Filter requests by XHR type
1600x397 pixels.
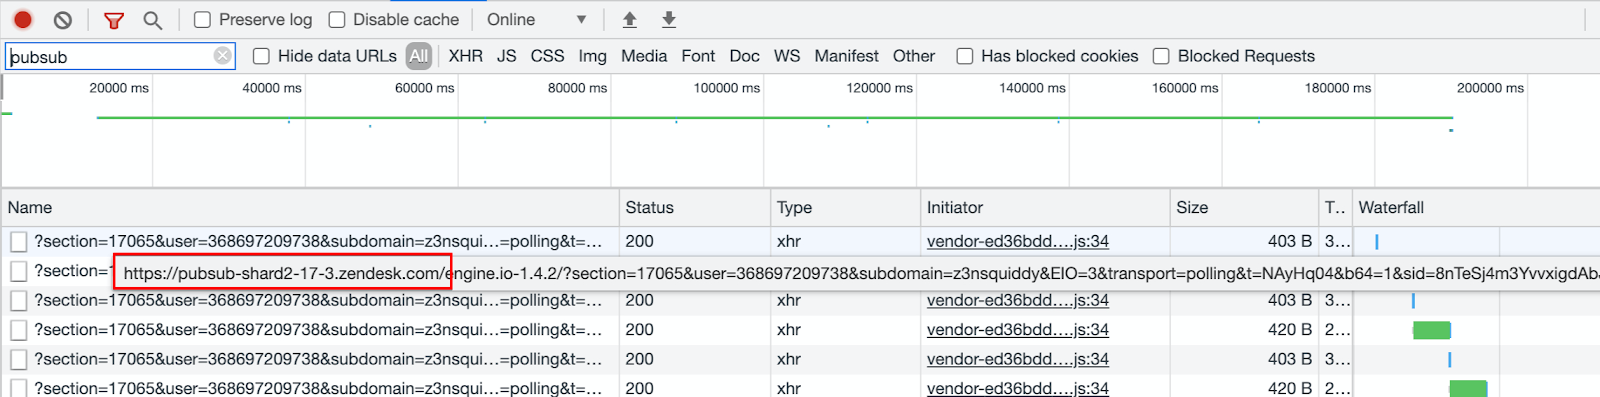[466, 56]
